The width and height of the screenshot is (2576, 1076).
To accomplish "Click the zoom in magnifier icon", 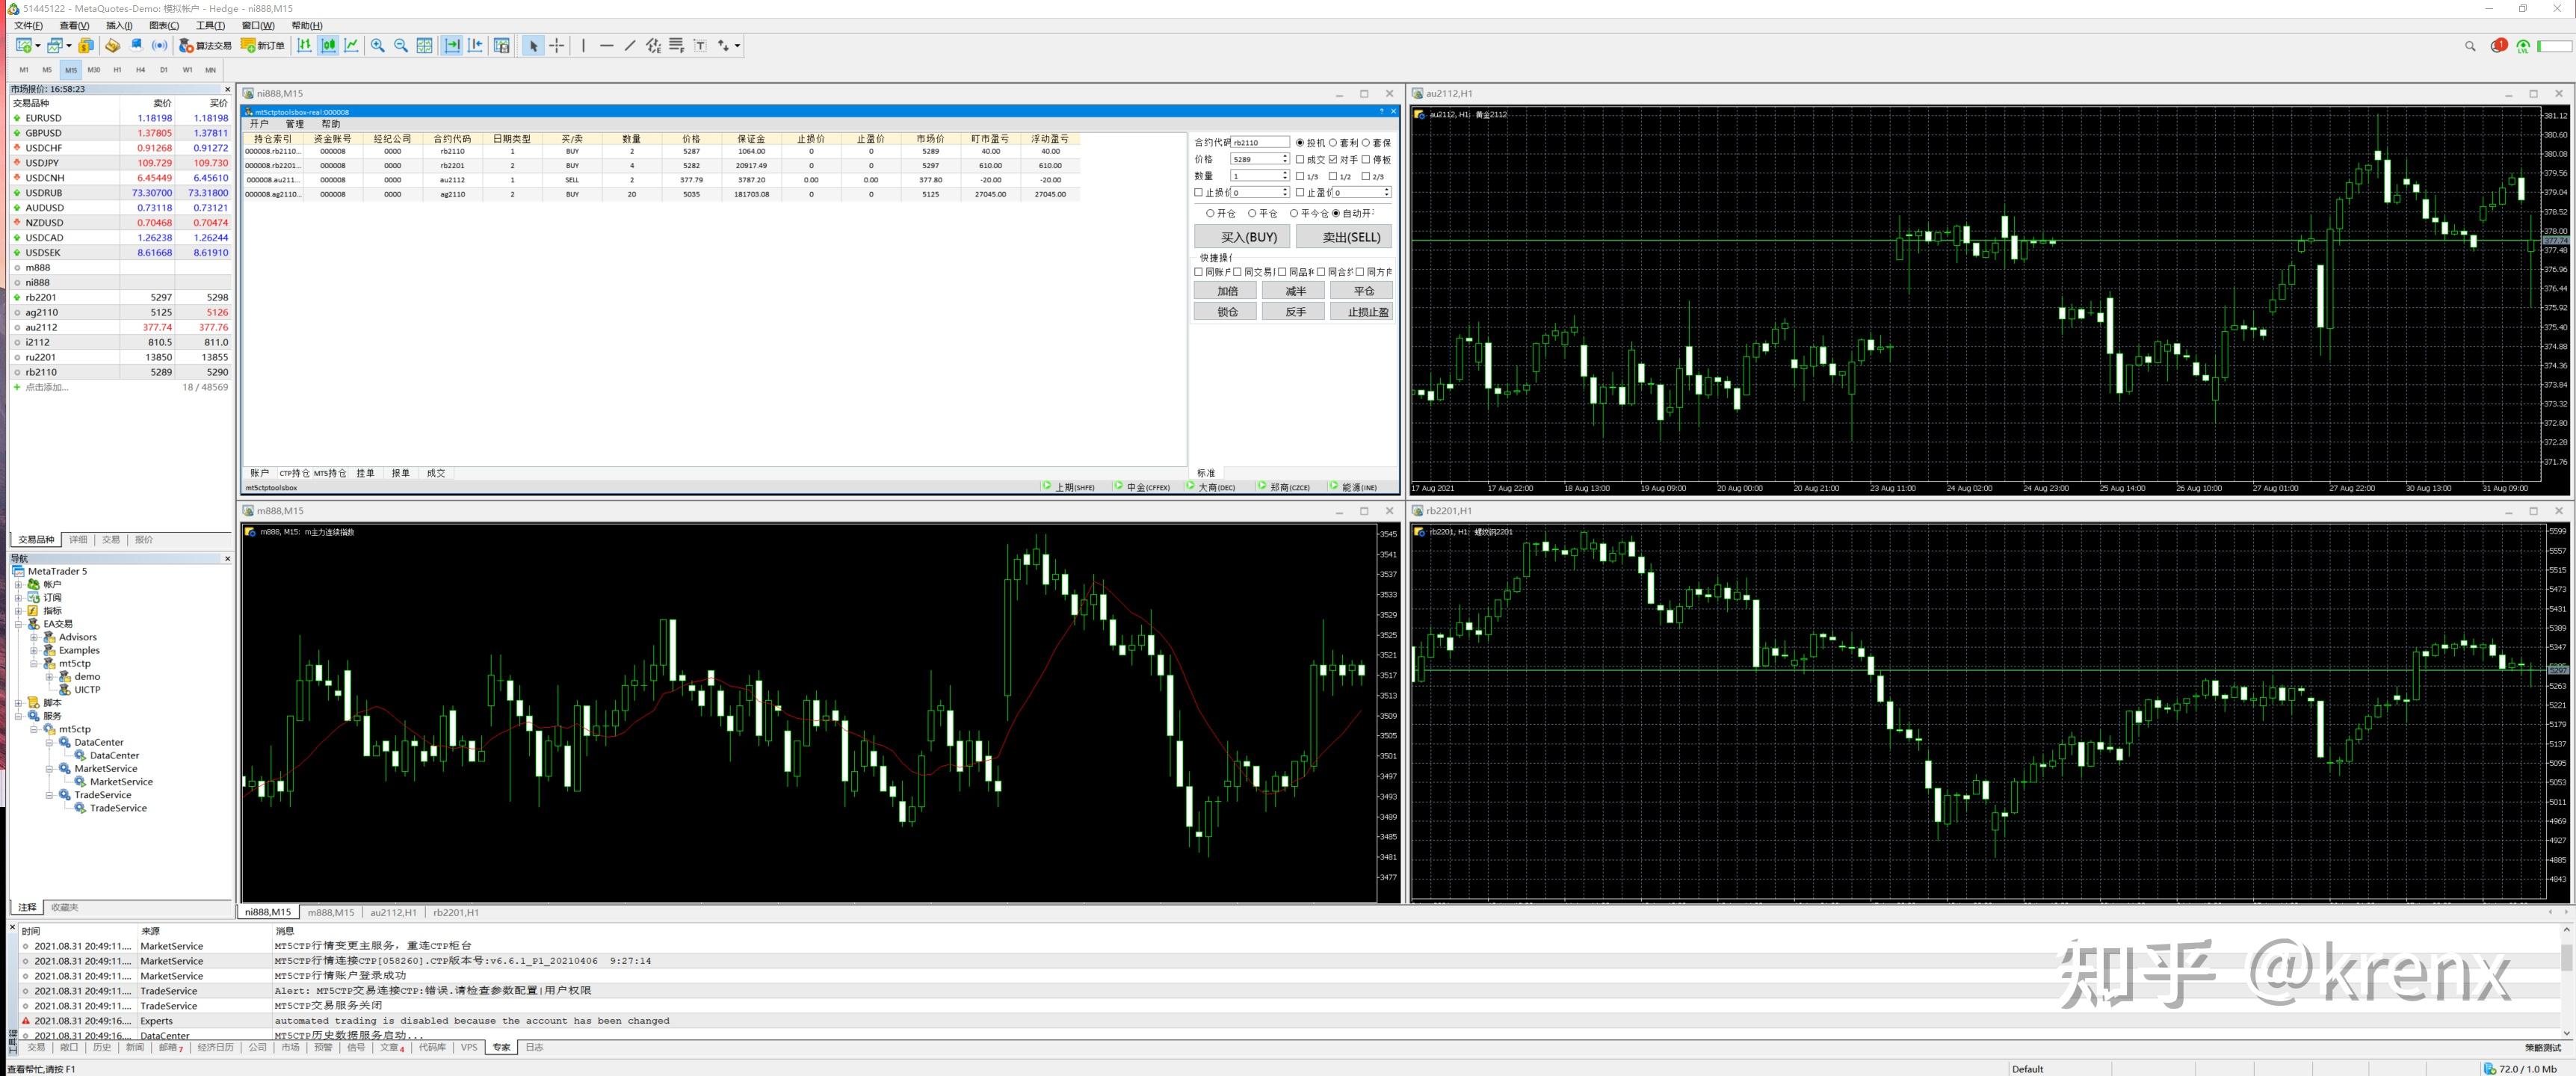I will tap(377, 46).
